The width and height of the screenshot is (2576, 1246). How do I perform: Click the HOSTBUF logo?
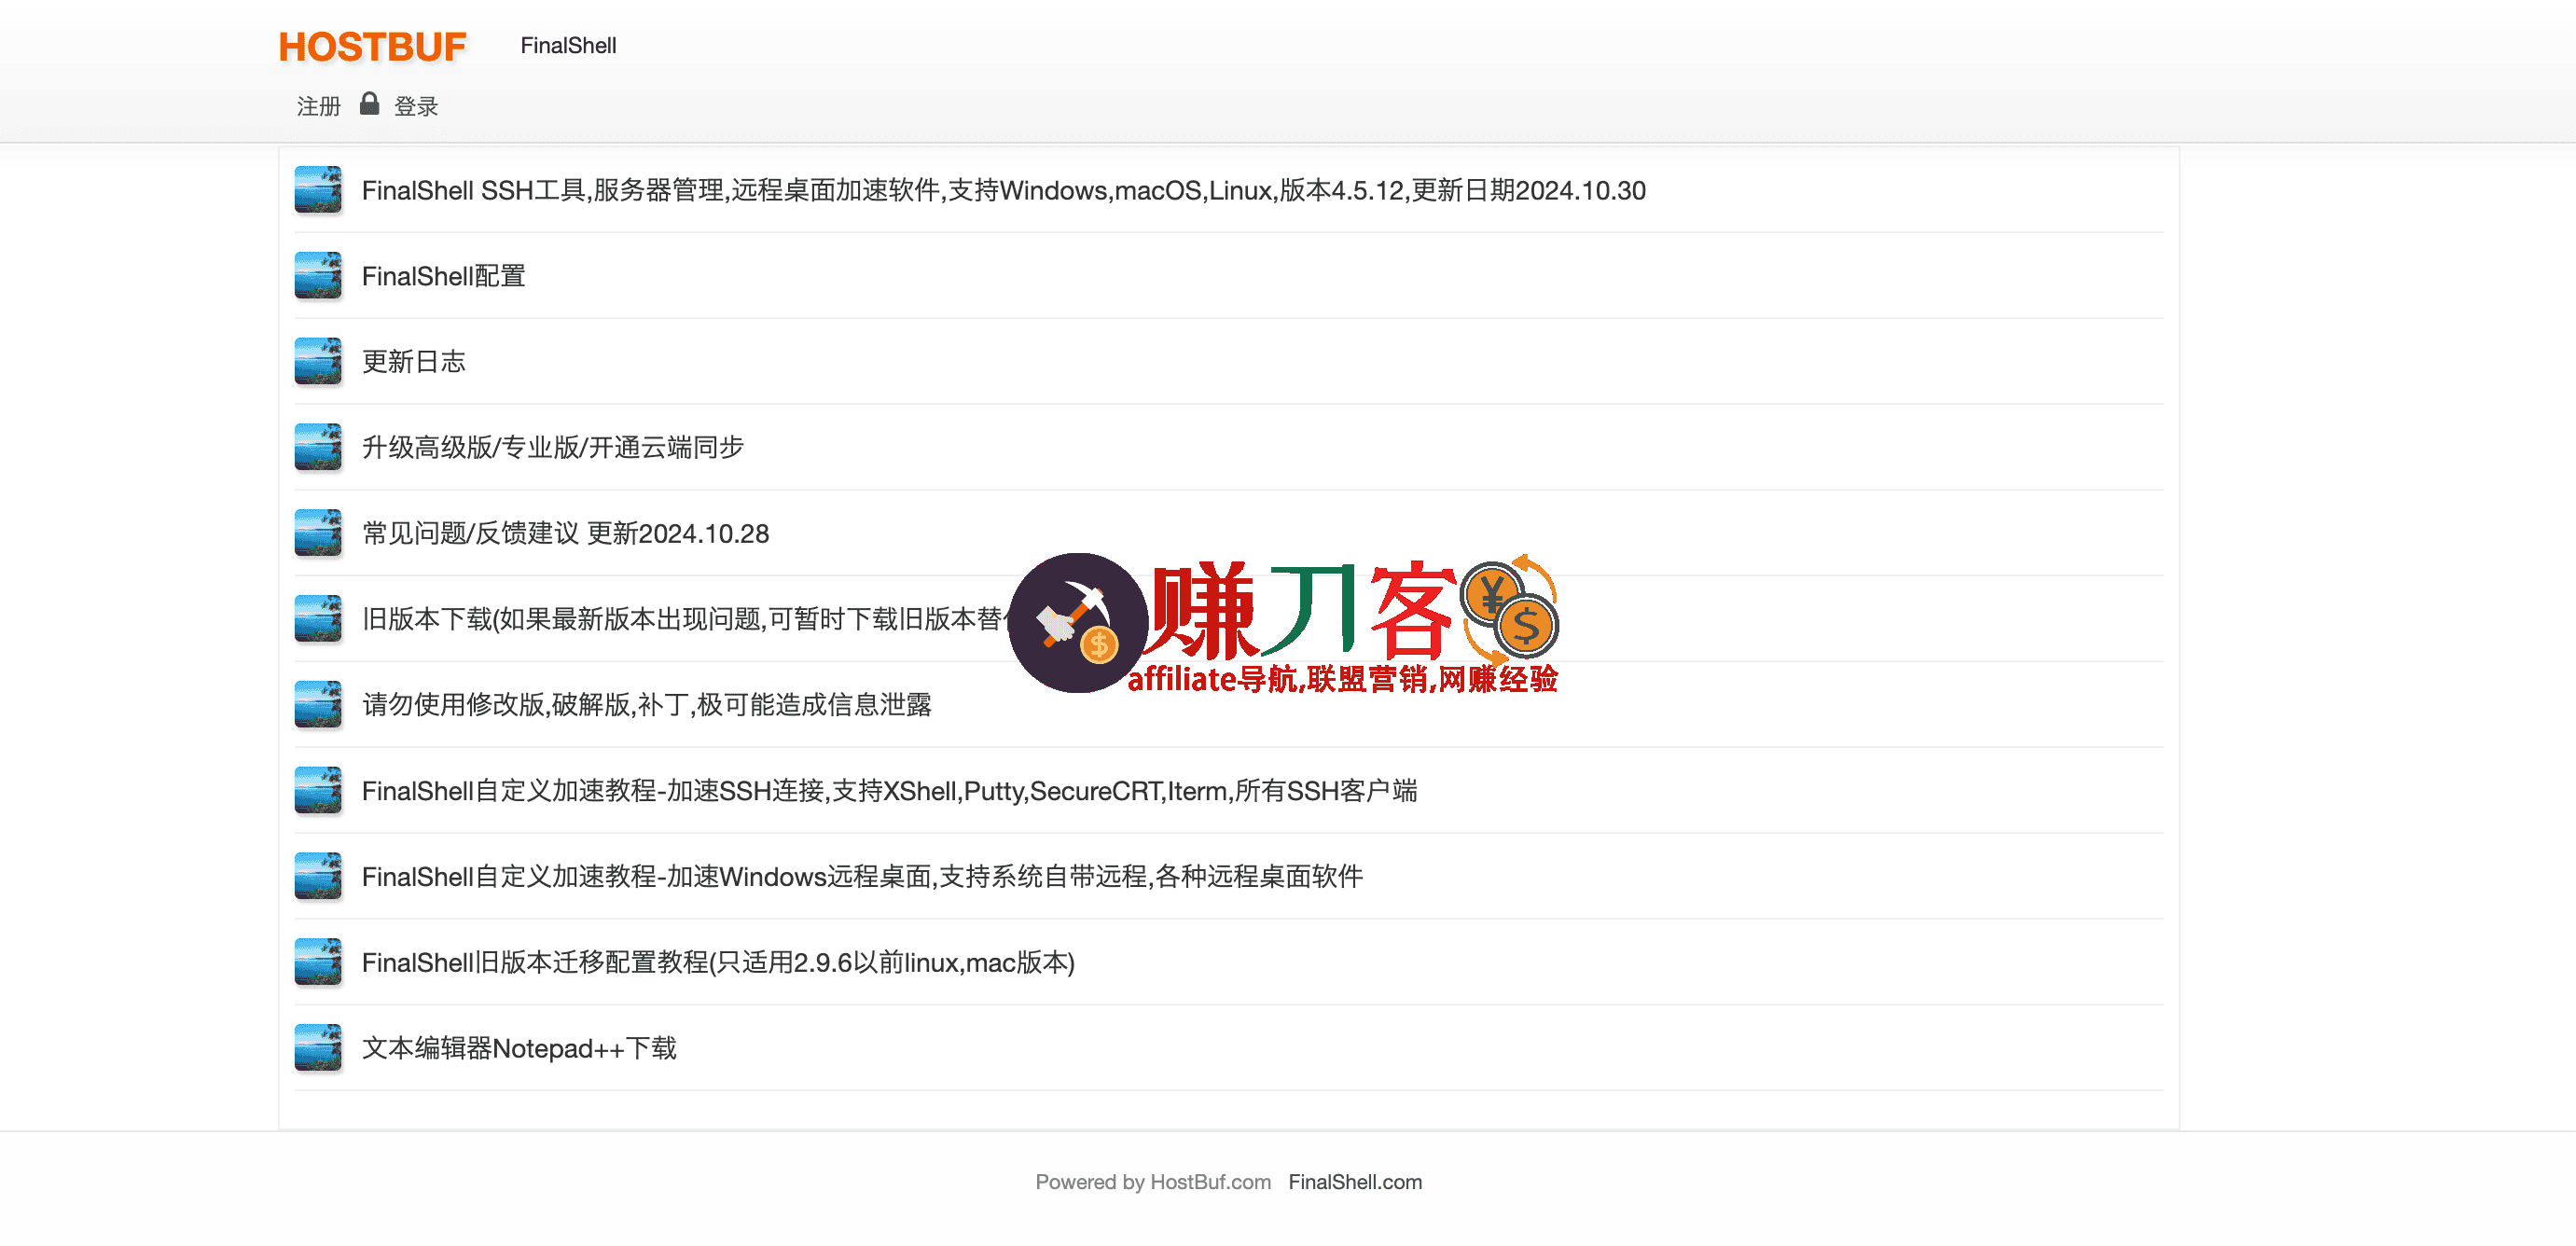372,47
